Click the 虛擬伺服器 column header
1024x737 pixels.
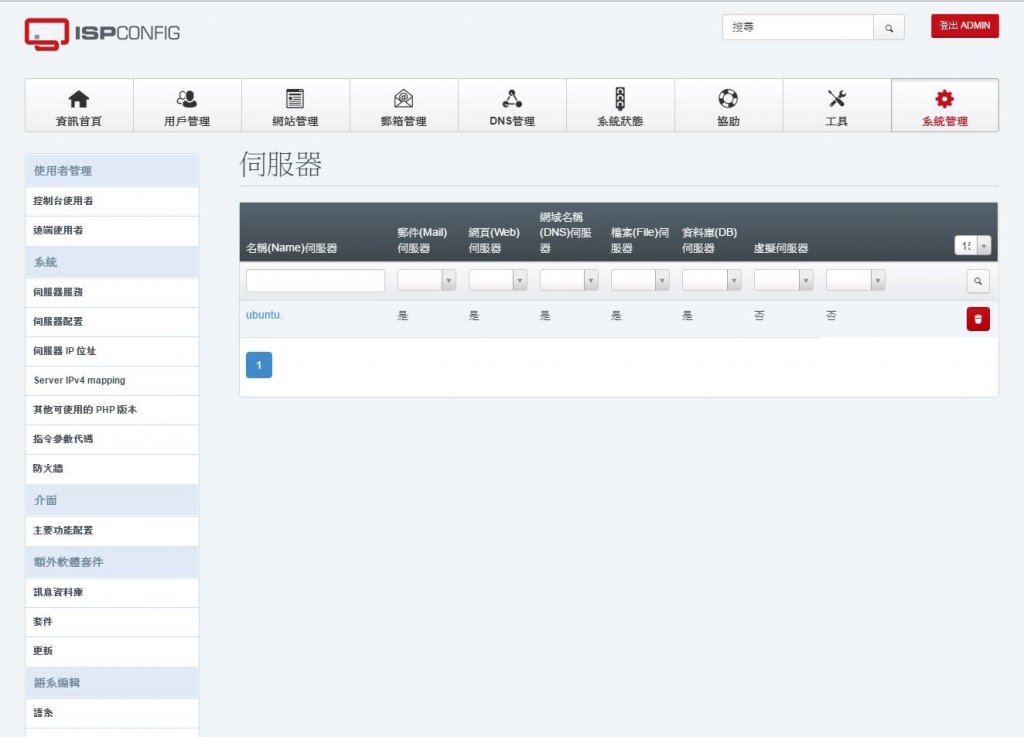click(781, 248)
